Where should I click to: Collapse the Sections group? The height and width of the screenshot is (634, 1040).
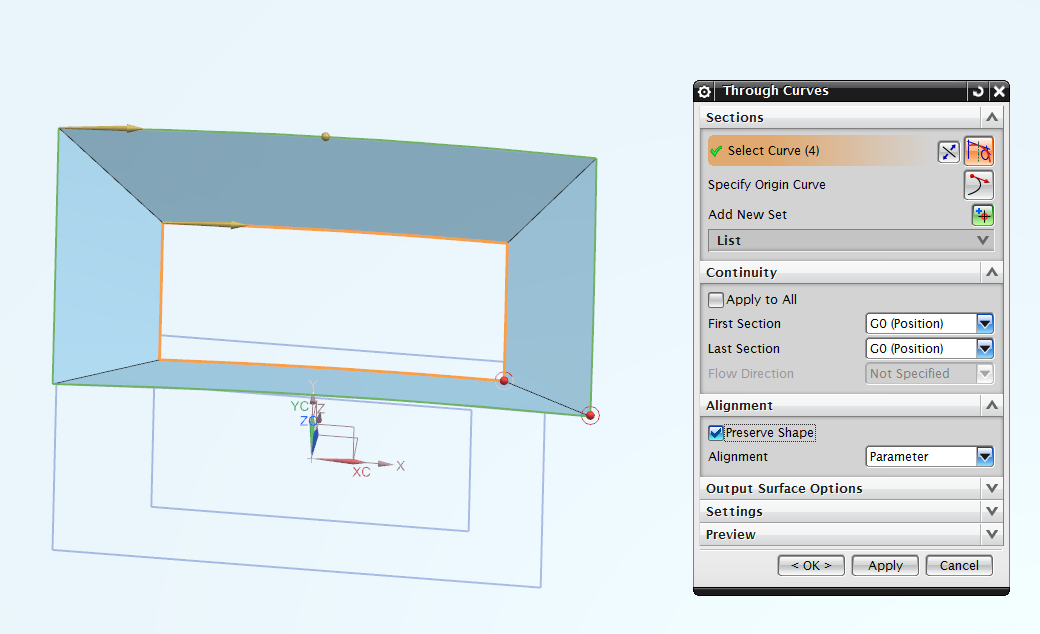[992, 117]
